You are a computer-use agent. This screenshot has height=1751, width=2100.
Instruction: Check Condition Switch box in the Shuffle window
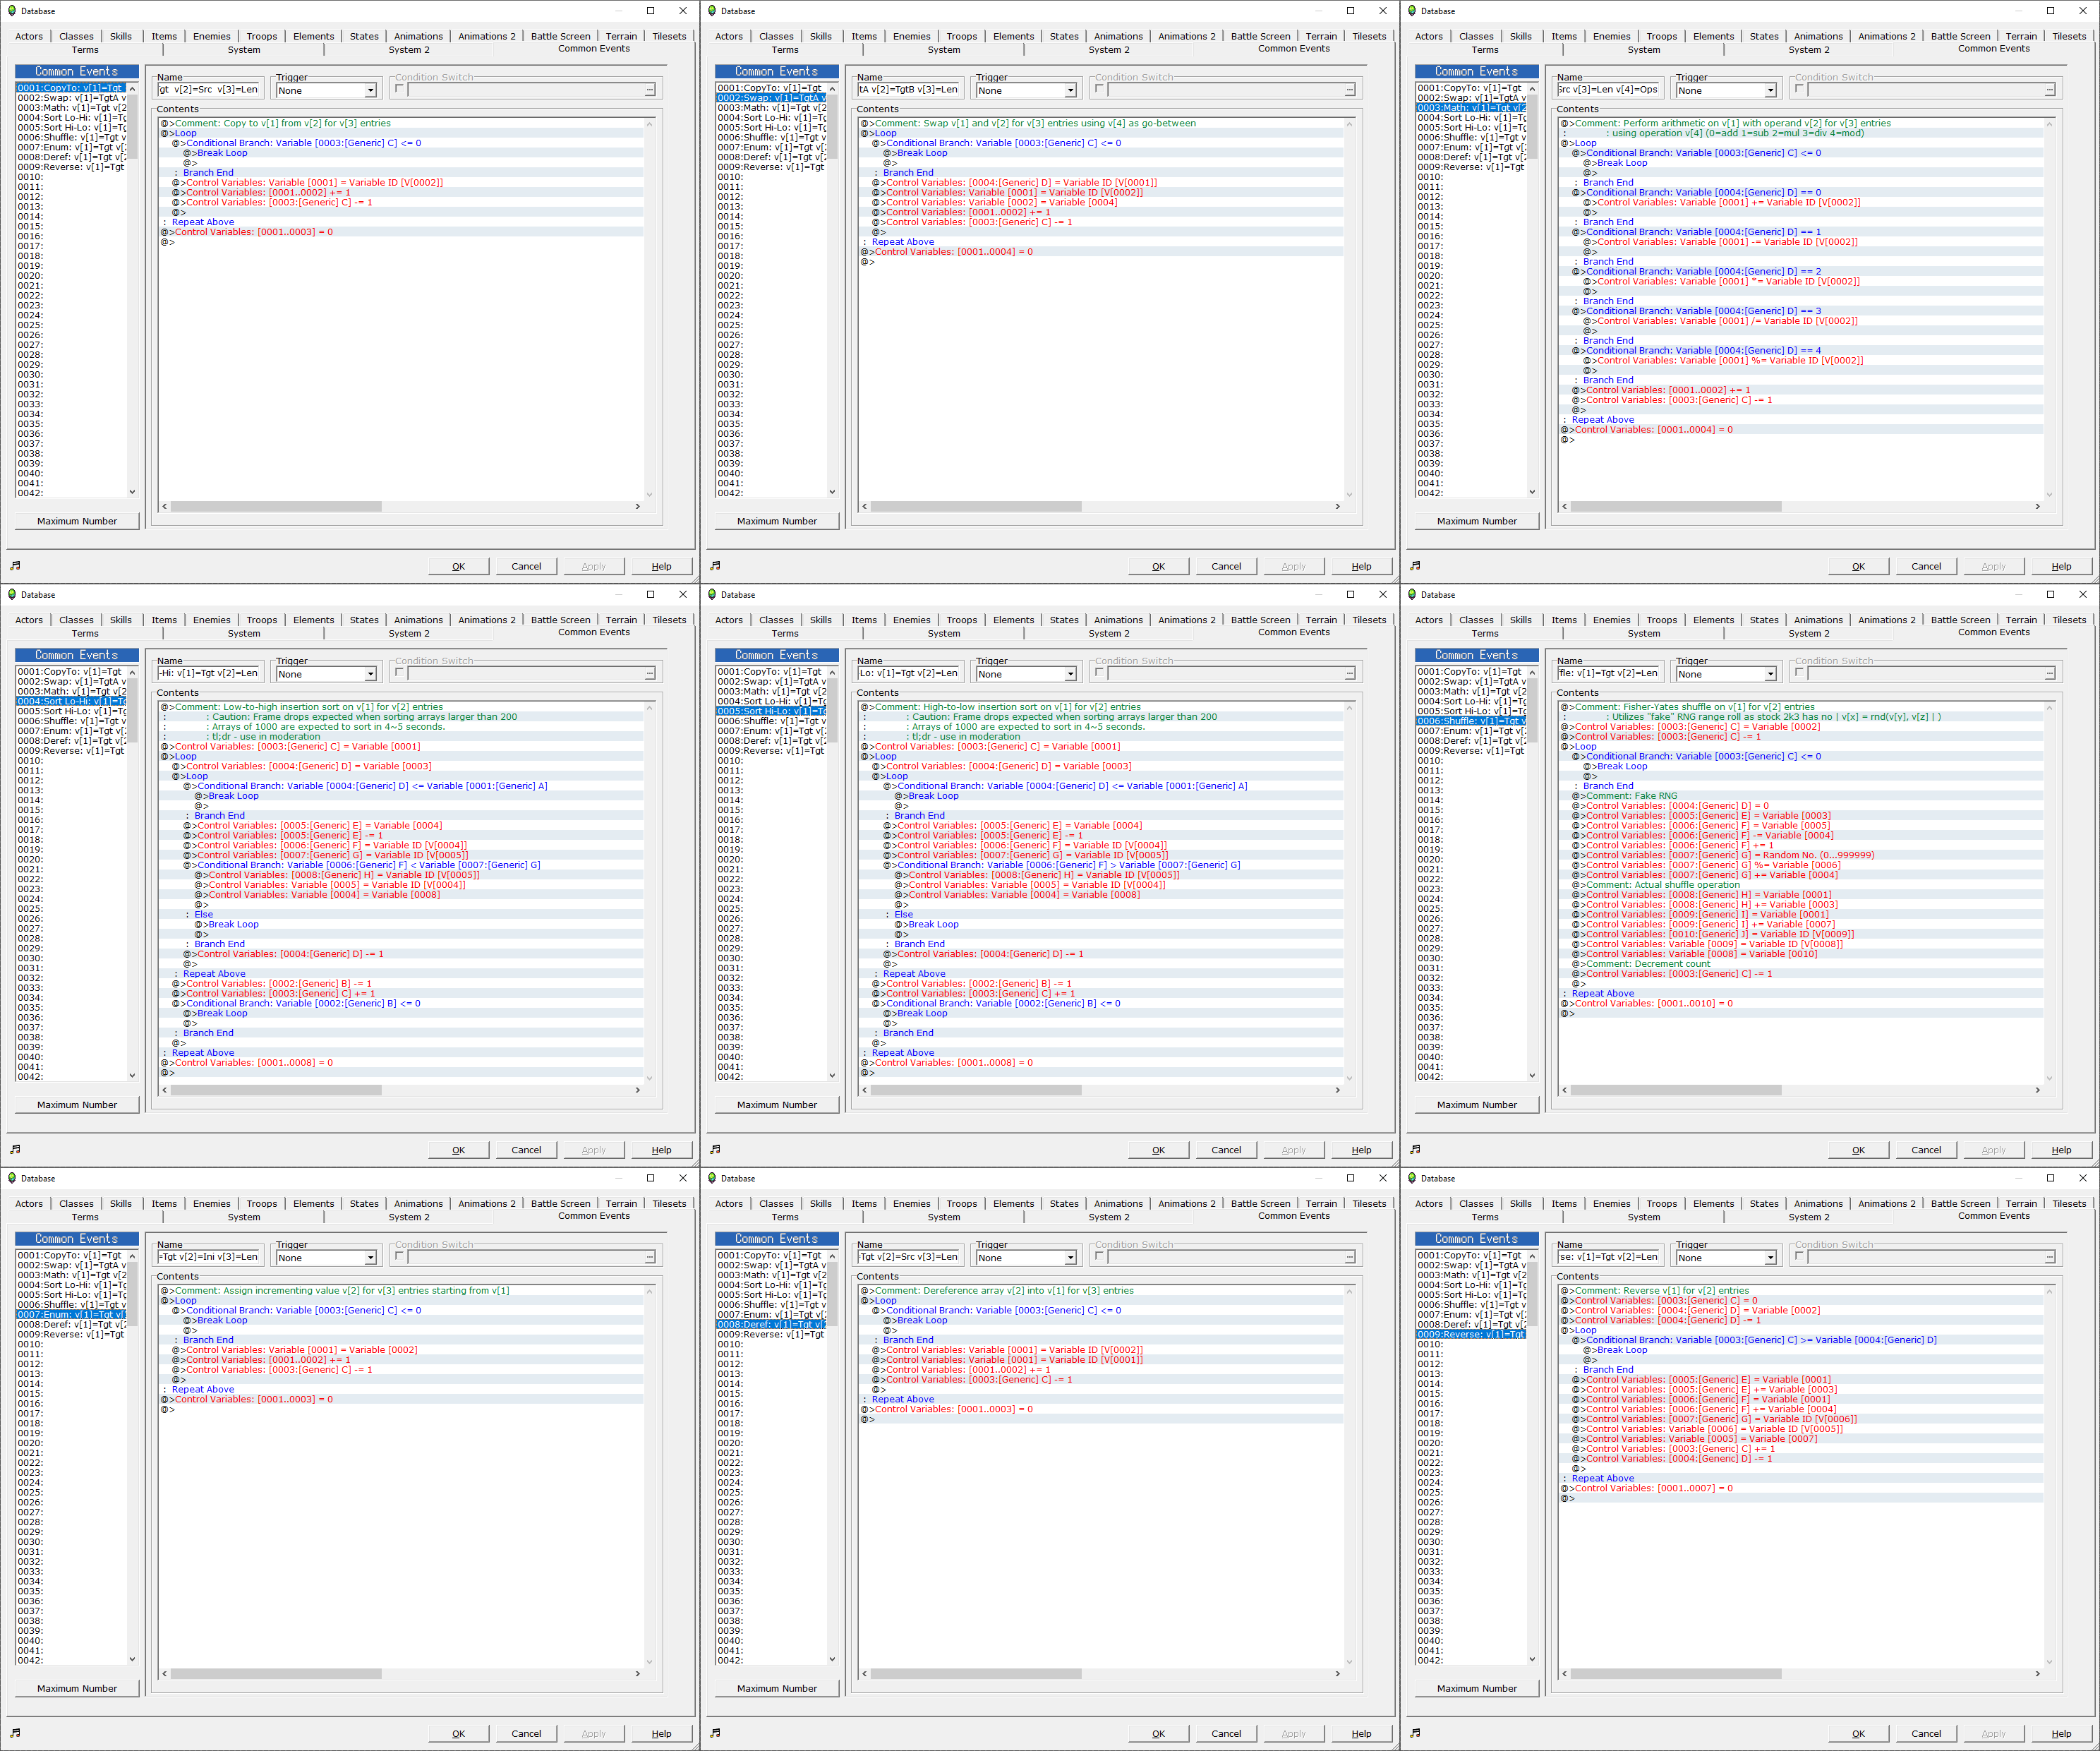coord(1799,673)
